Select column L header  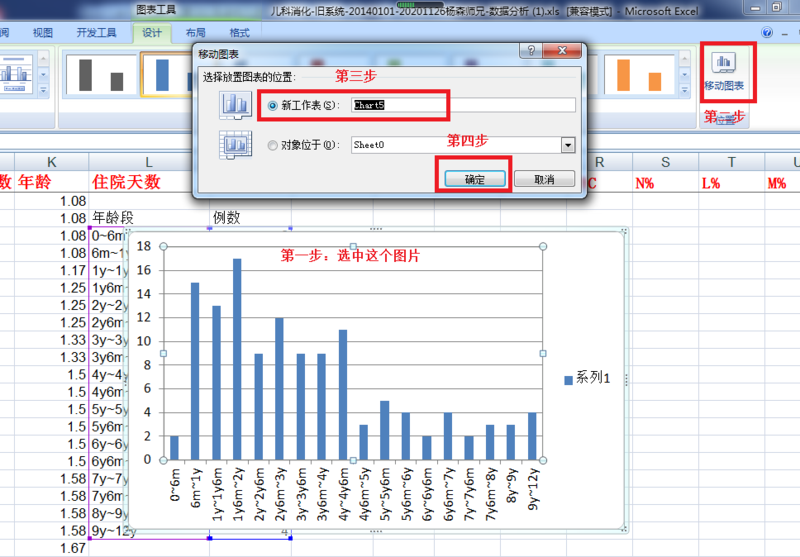148,162
